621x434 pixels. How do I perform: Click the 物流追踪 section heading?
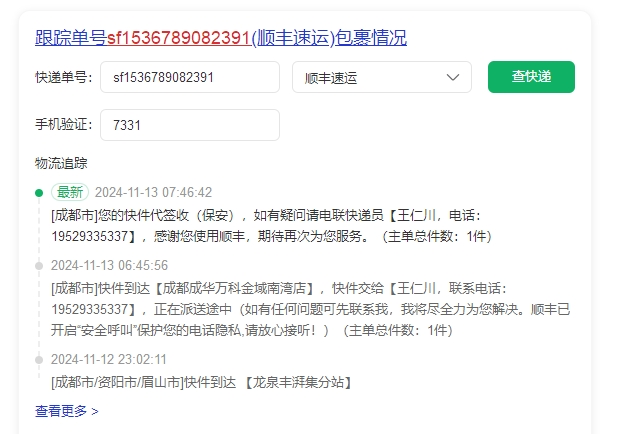click(x=61, y=163)
